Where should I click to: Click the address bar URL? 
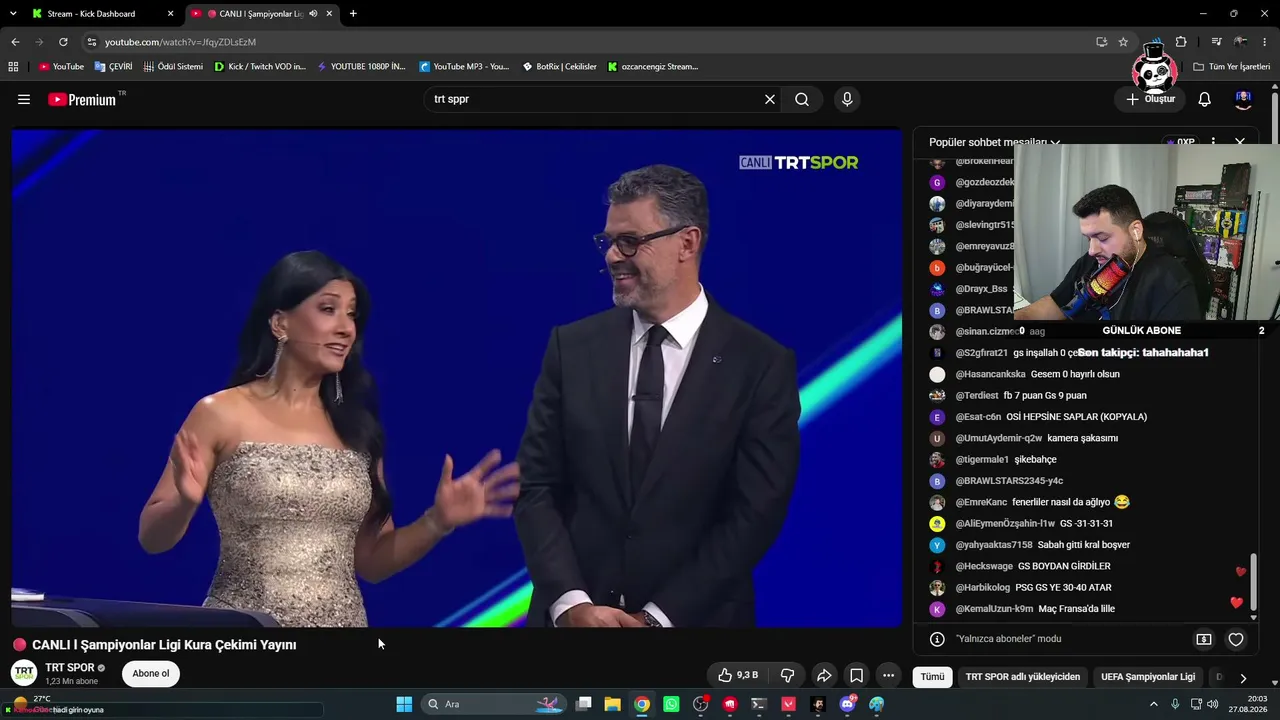click(x=180, y=42)
